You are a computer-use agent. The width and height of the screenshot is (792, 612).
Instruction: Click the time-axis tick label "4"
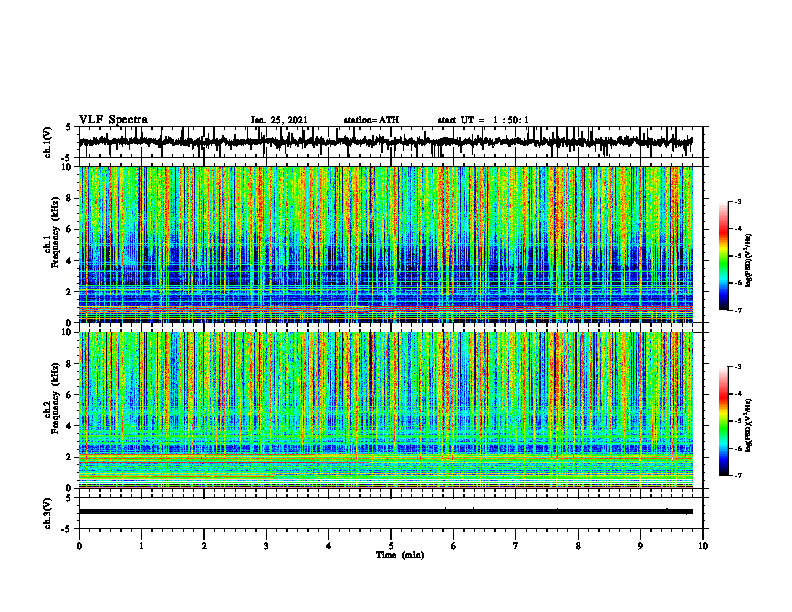coord(328,546)
